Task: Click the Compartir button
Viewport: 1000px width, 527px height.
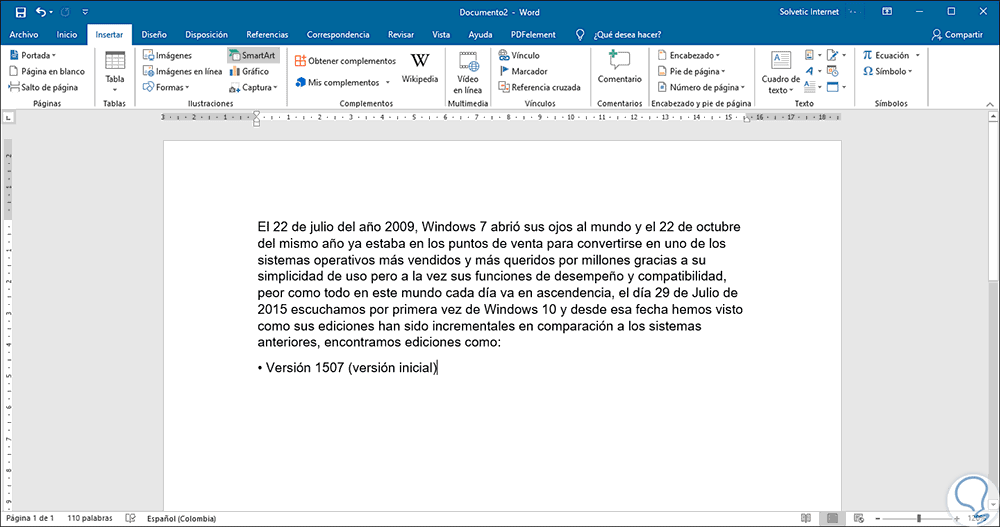Action: pos(957,34)
